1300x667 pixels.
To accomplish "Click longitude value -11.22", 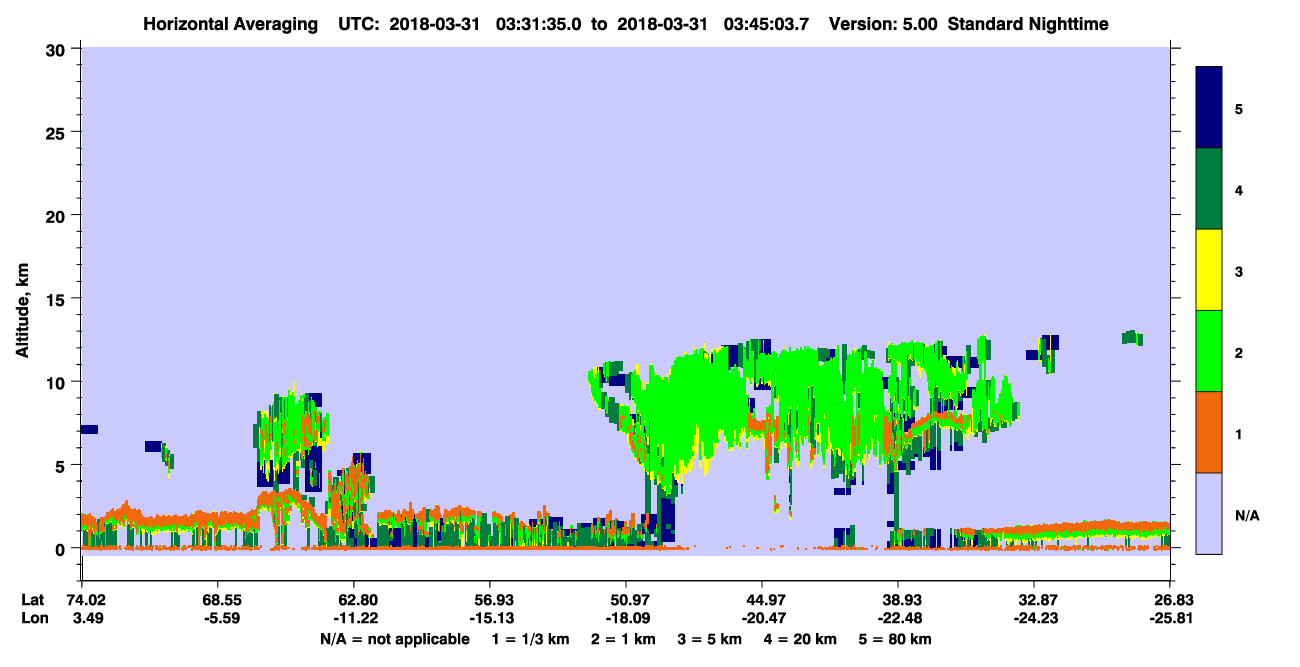I will coord(354,618).
